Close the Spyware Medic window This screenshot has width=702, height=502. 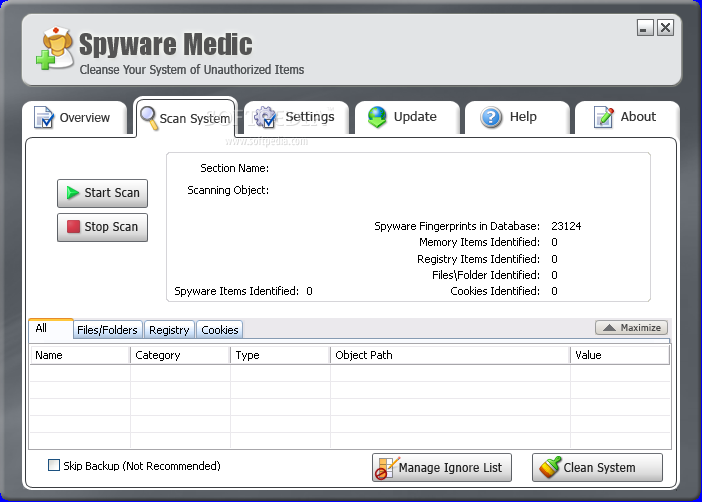click(x=665, y=28)
